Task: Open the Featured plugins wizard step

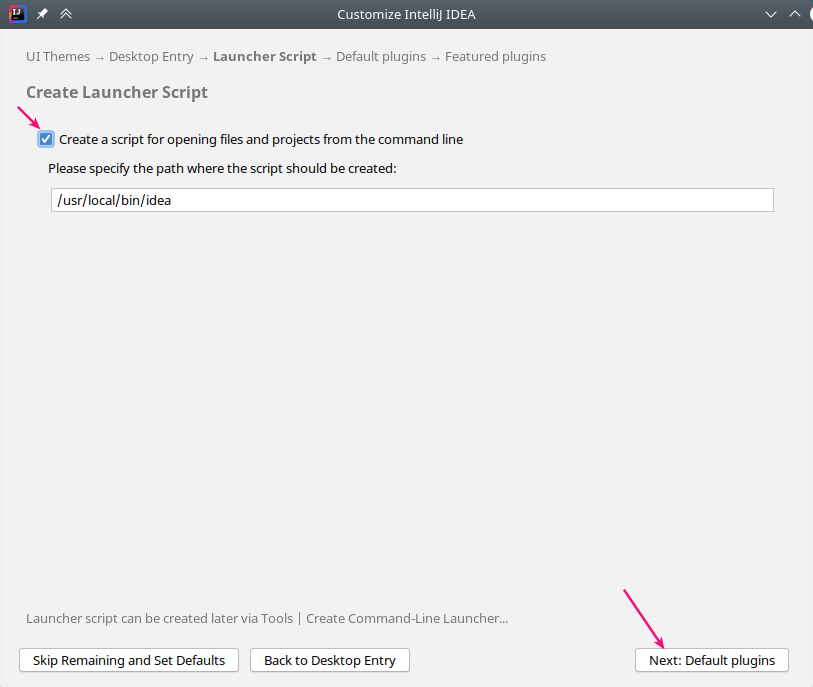Action: coord(495,56)
